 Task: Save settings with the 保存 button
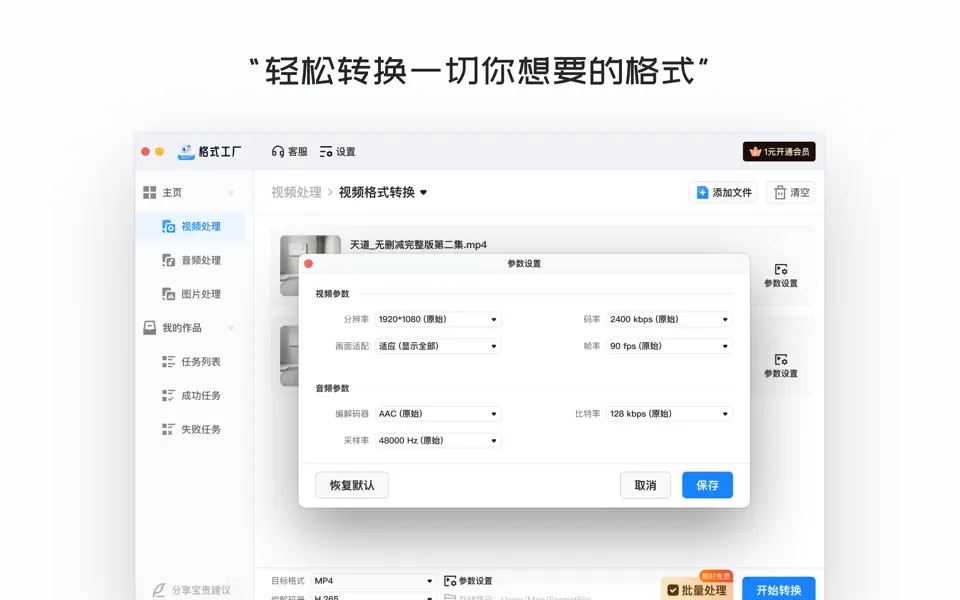tap(707, 484)
